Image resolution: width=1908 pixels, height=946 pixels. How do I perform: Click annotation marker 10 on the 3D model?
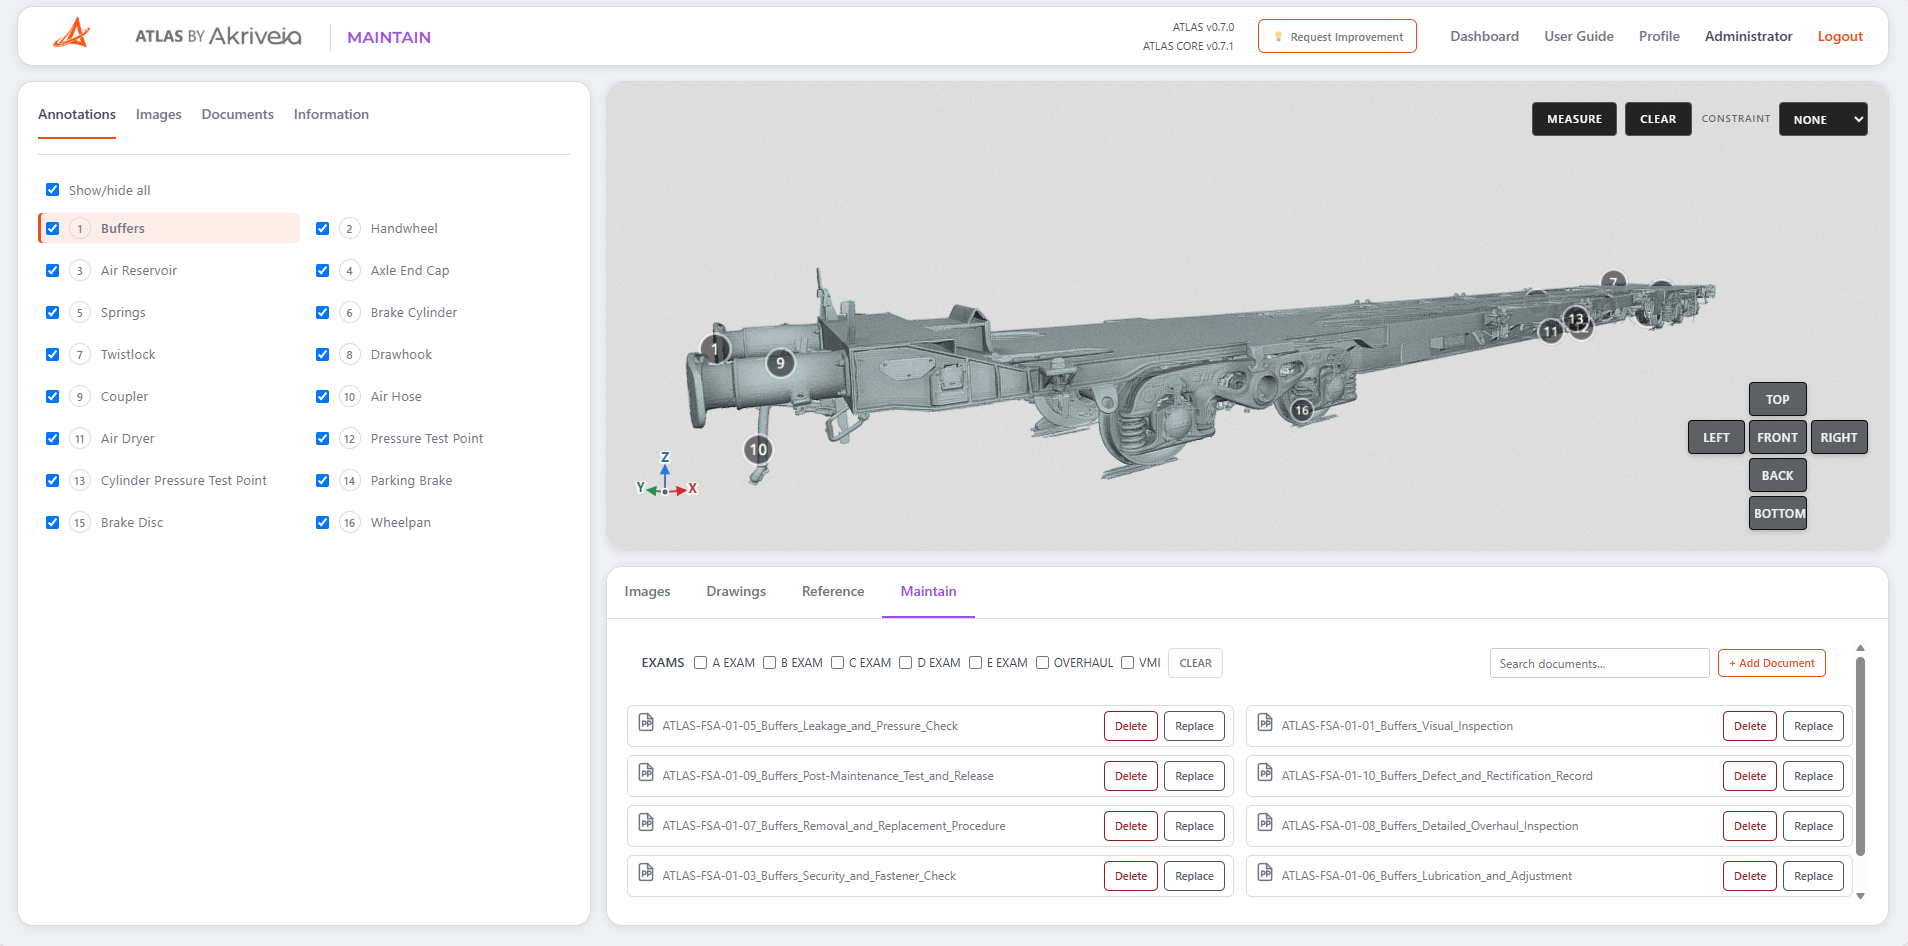(759, 450)
